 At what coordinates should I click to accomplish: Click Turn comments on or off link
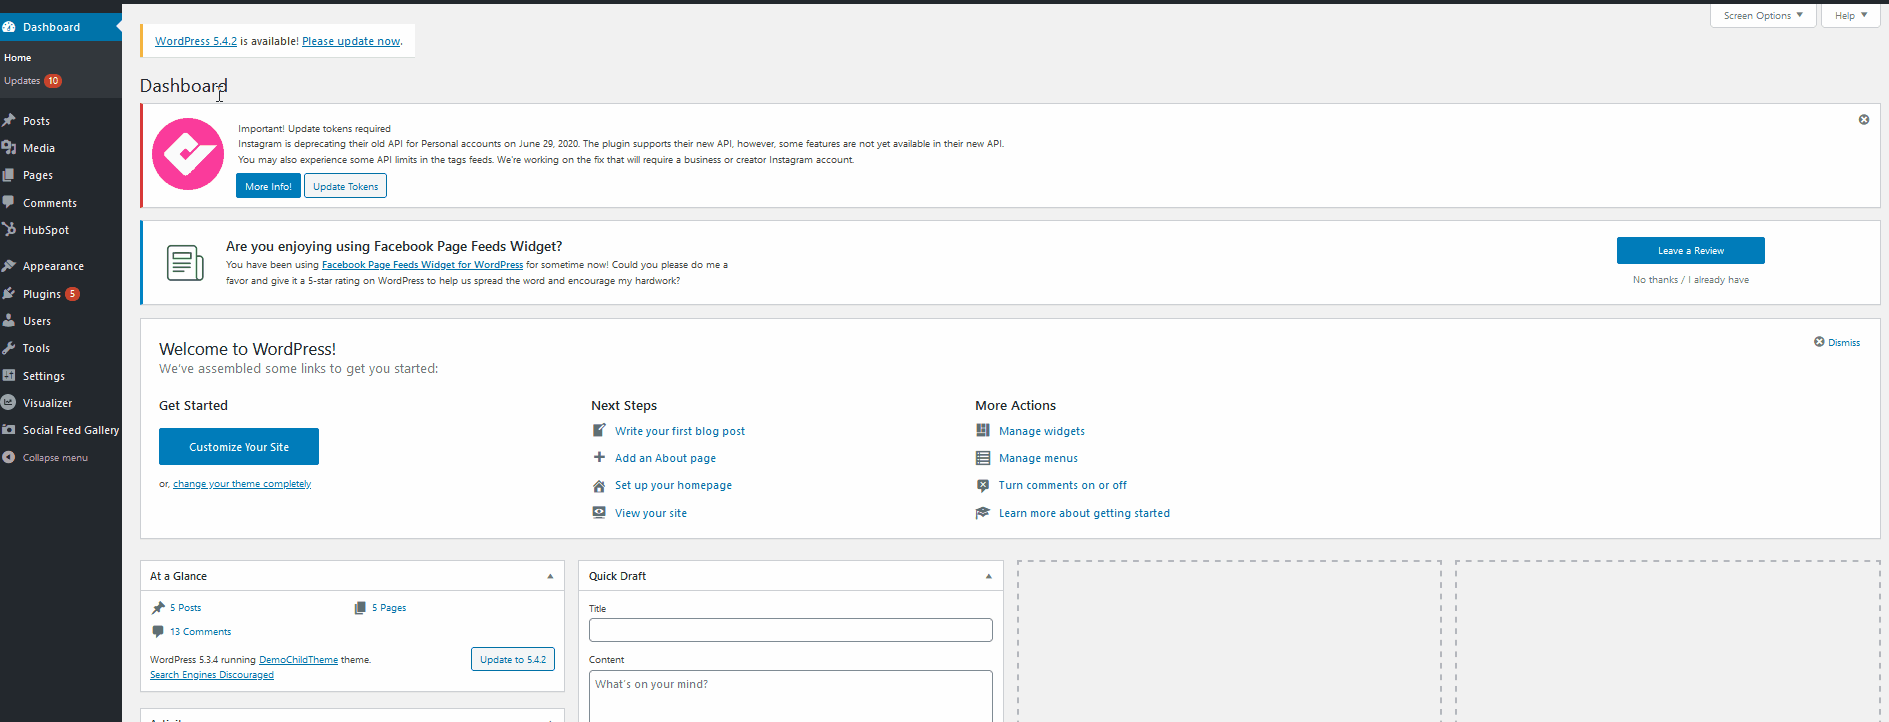click(x=1063, y=485)
